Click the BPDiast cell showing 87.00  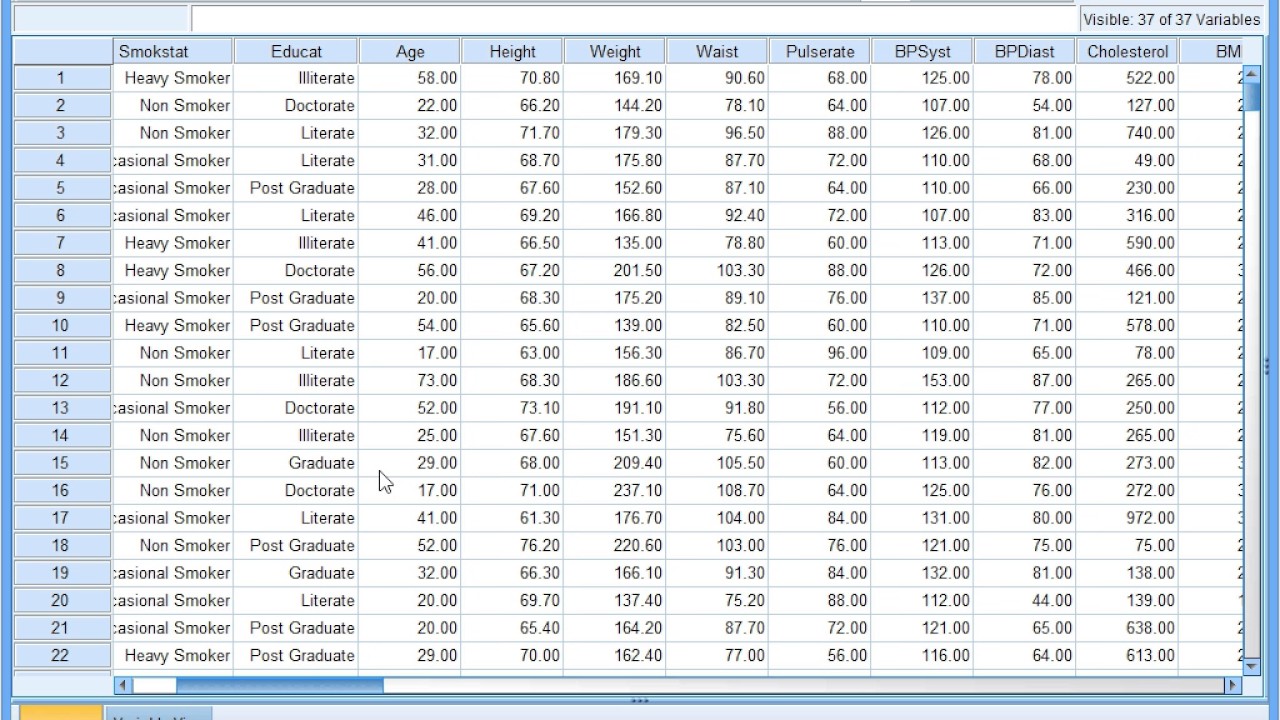[x=1025, y=381]
